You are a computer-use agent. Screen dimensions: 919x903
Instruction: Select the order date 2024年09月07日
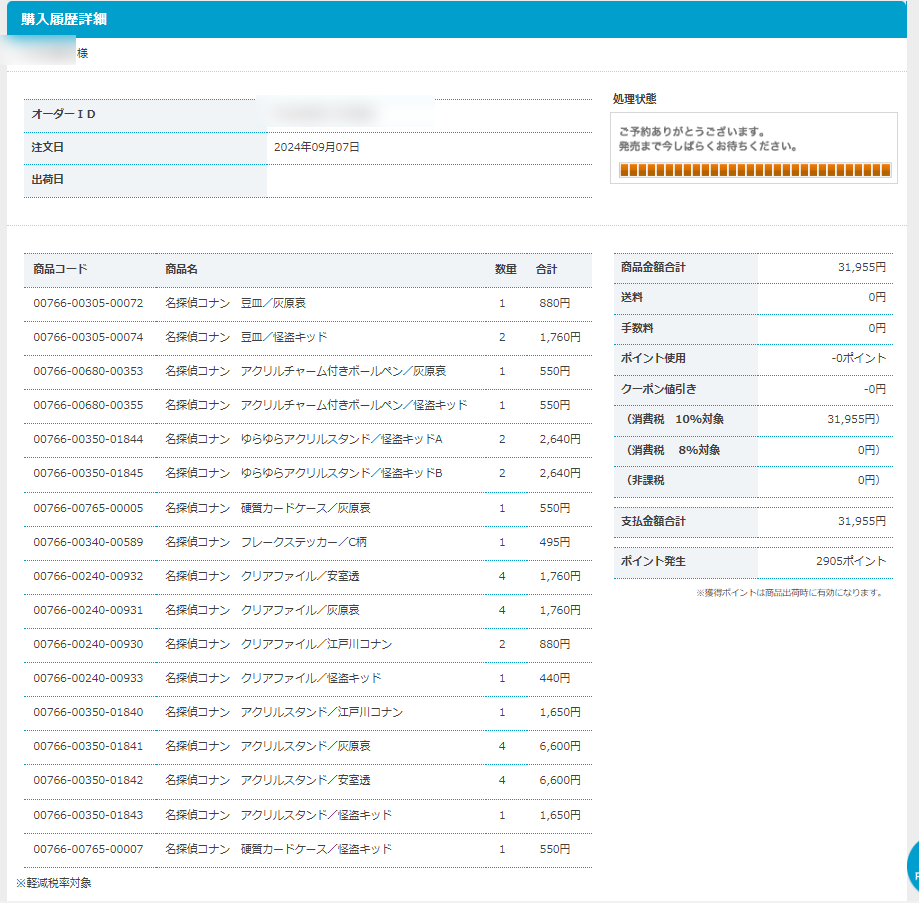tap(316, 147)
